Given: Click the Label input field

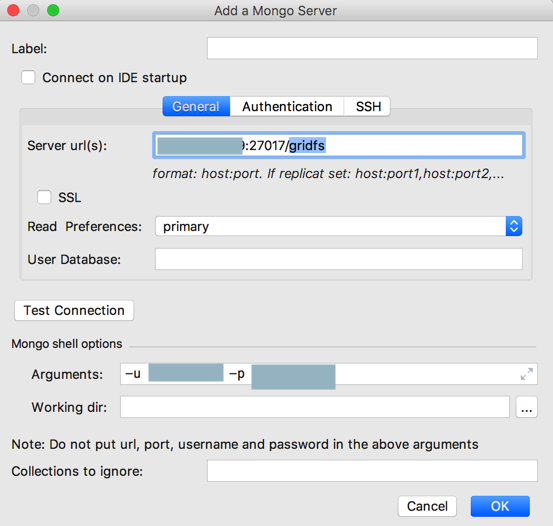Looking at the screenshot, I should tap(372, 48).
